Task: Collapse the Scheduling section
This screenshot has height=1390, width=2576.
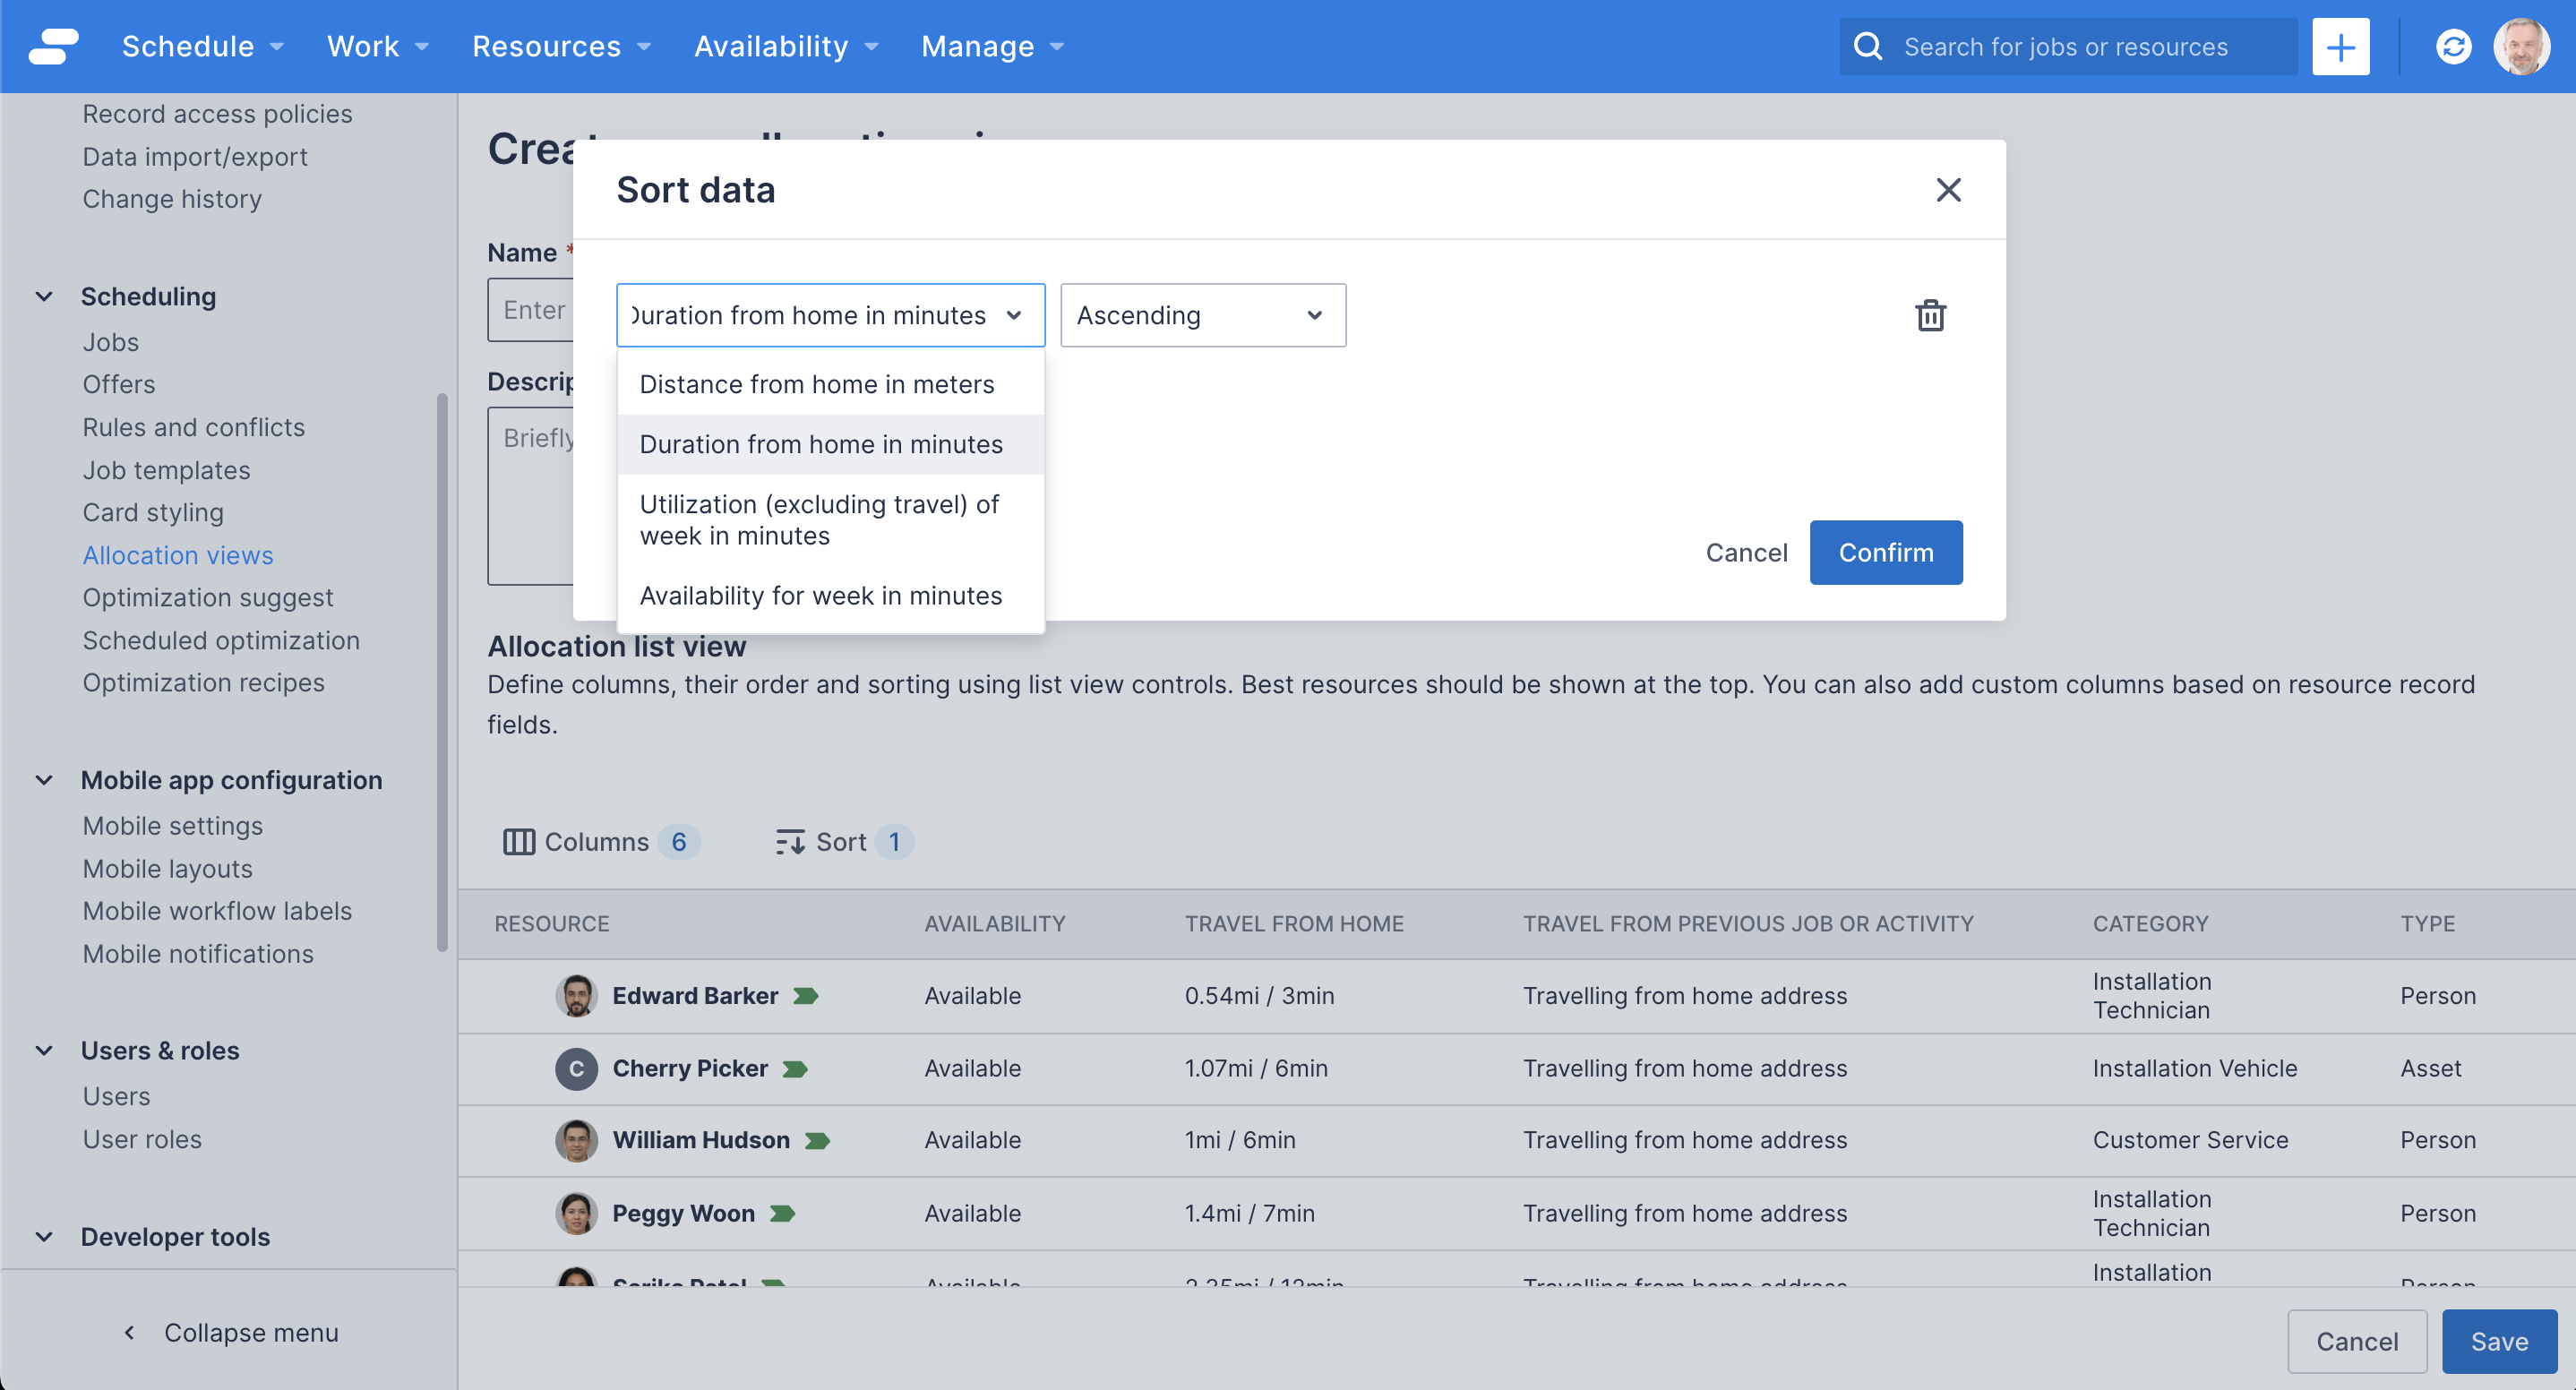Action: pos(44,296)
